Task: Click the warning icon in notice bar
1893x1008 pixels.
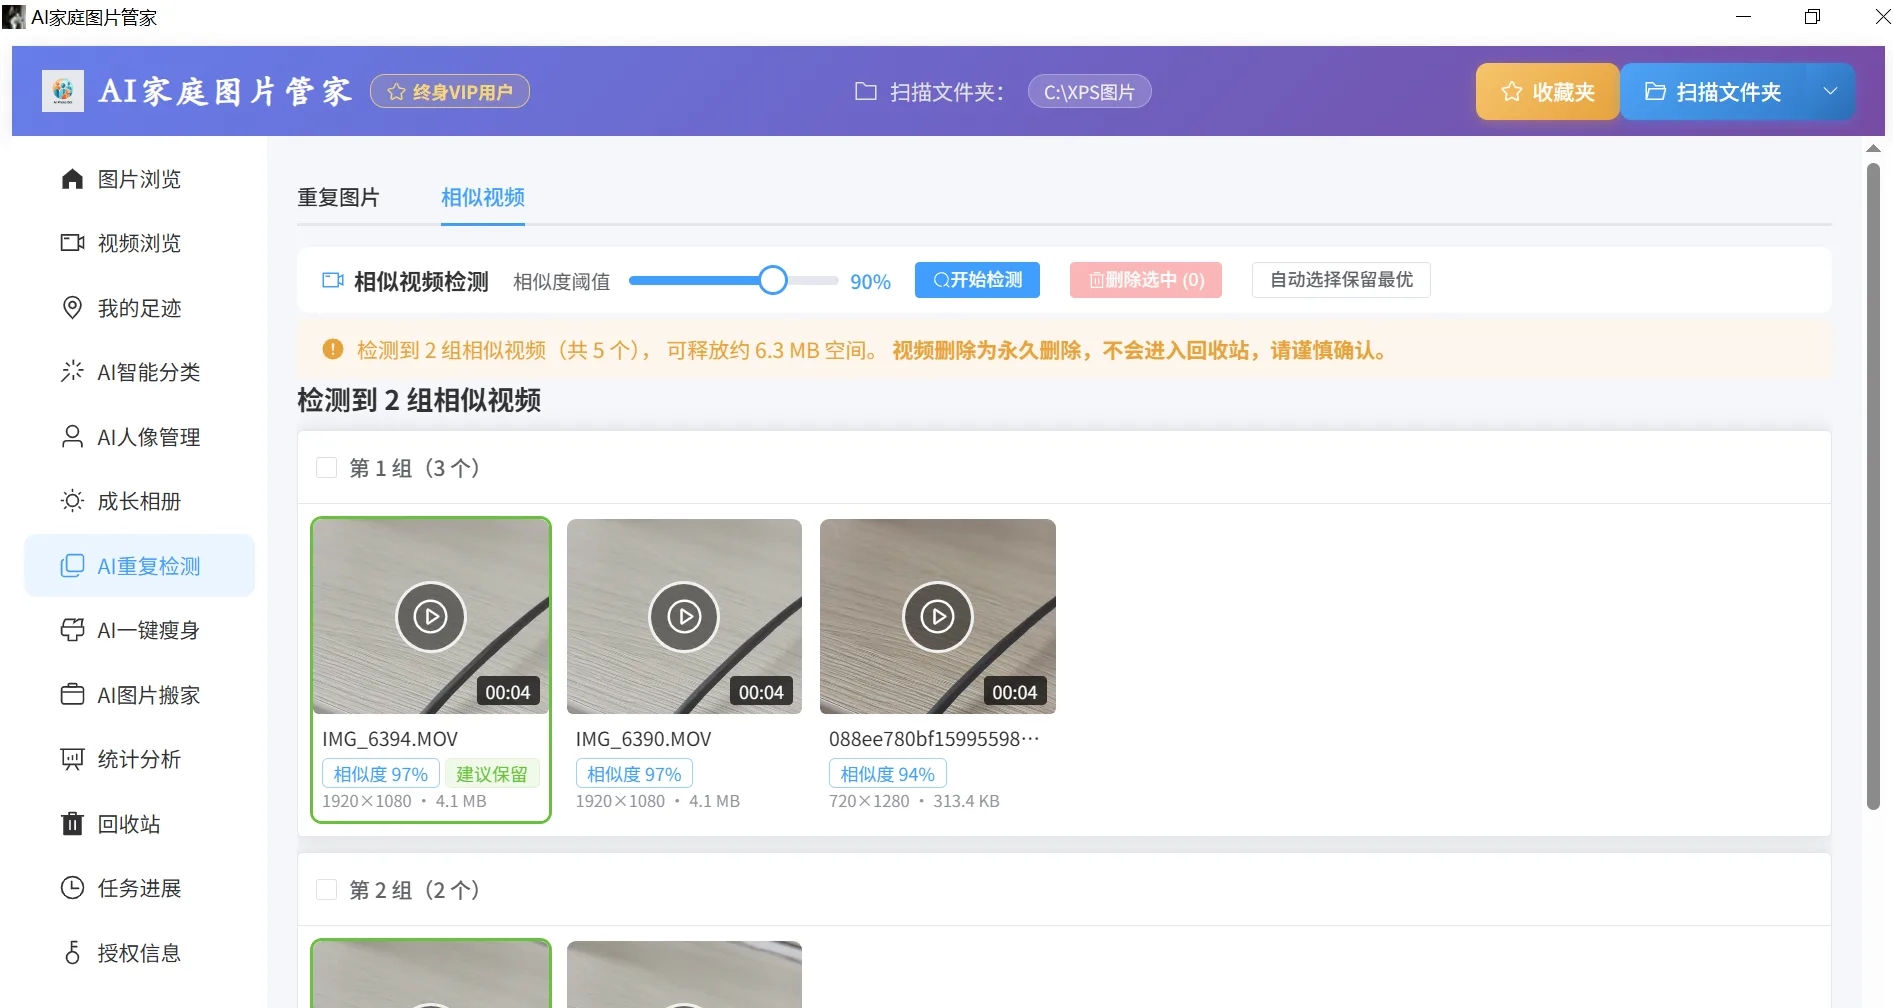Action: point(333,350)
